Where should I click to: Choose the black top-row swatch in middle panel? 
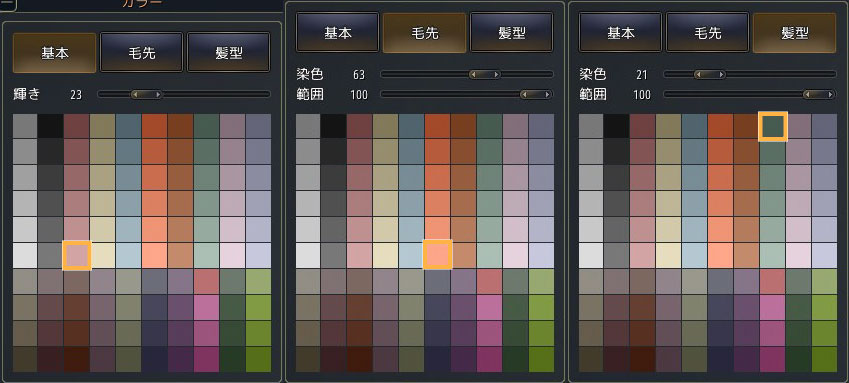334,126
